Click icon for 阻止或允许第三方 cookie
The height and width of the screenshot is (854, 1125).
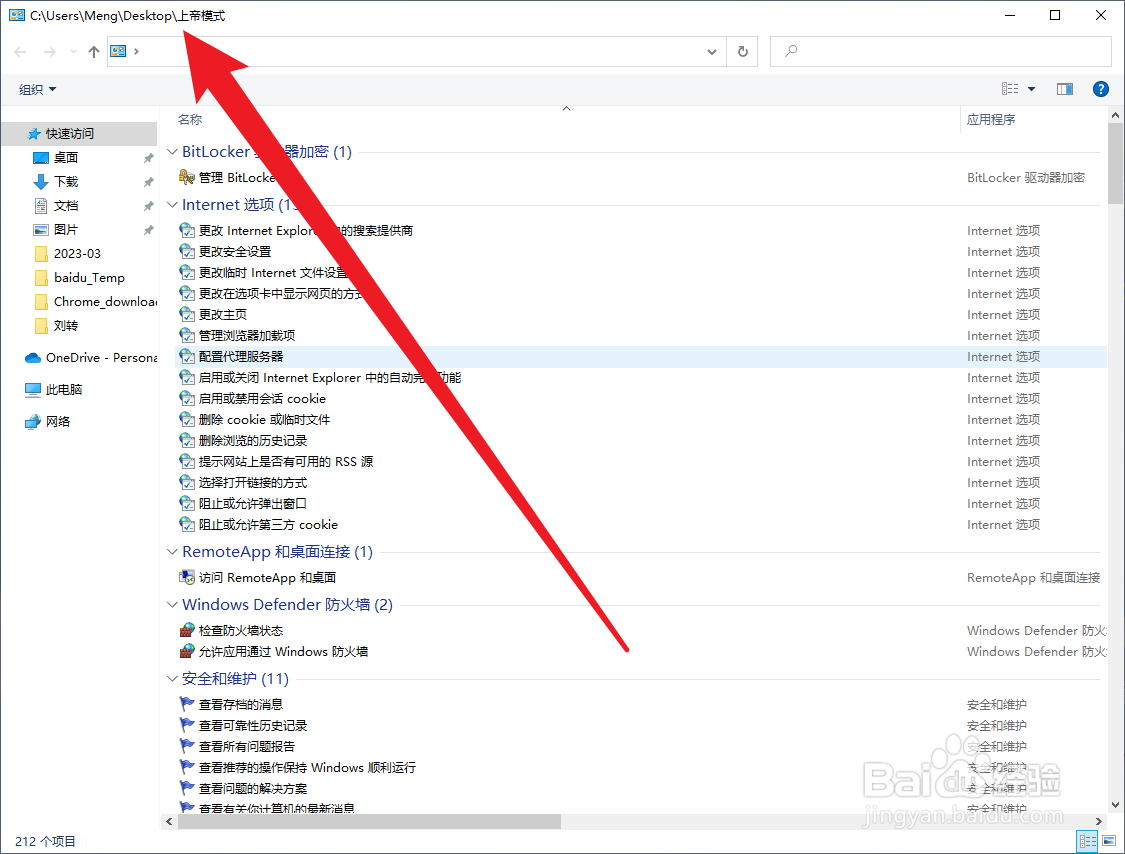(x=187, y=524)
